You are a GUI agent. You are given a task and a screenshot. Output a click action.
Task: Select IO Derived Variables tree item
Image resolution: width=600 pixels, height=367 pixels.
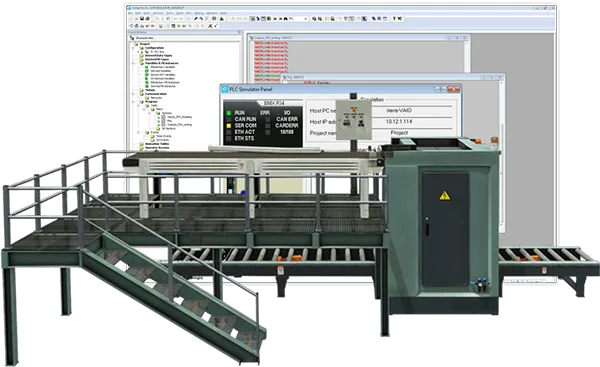163,78
